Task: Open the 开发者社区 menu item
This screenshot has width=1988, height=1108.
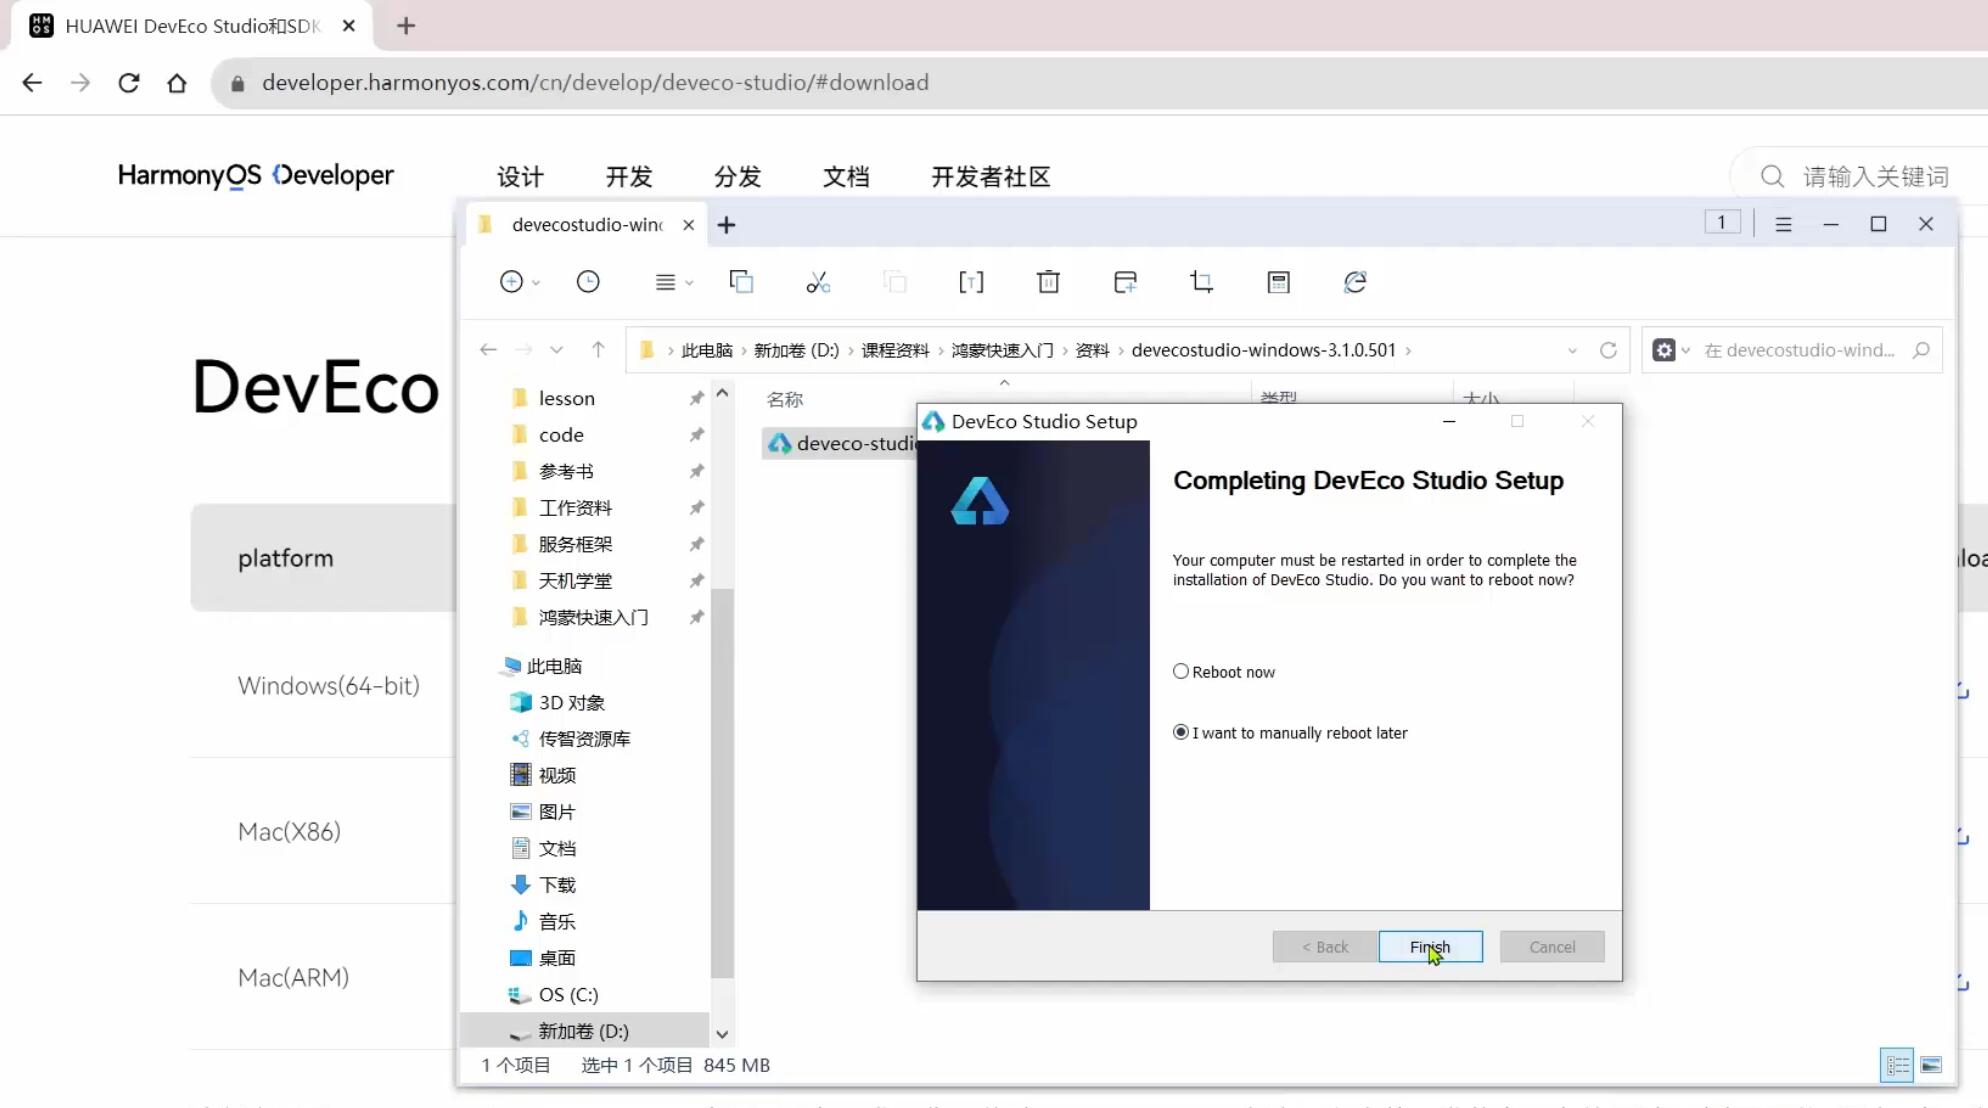Action: (991, 177)
